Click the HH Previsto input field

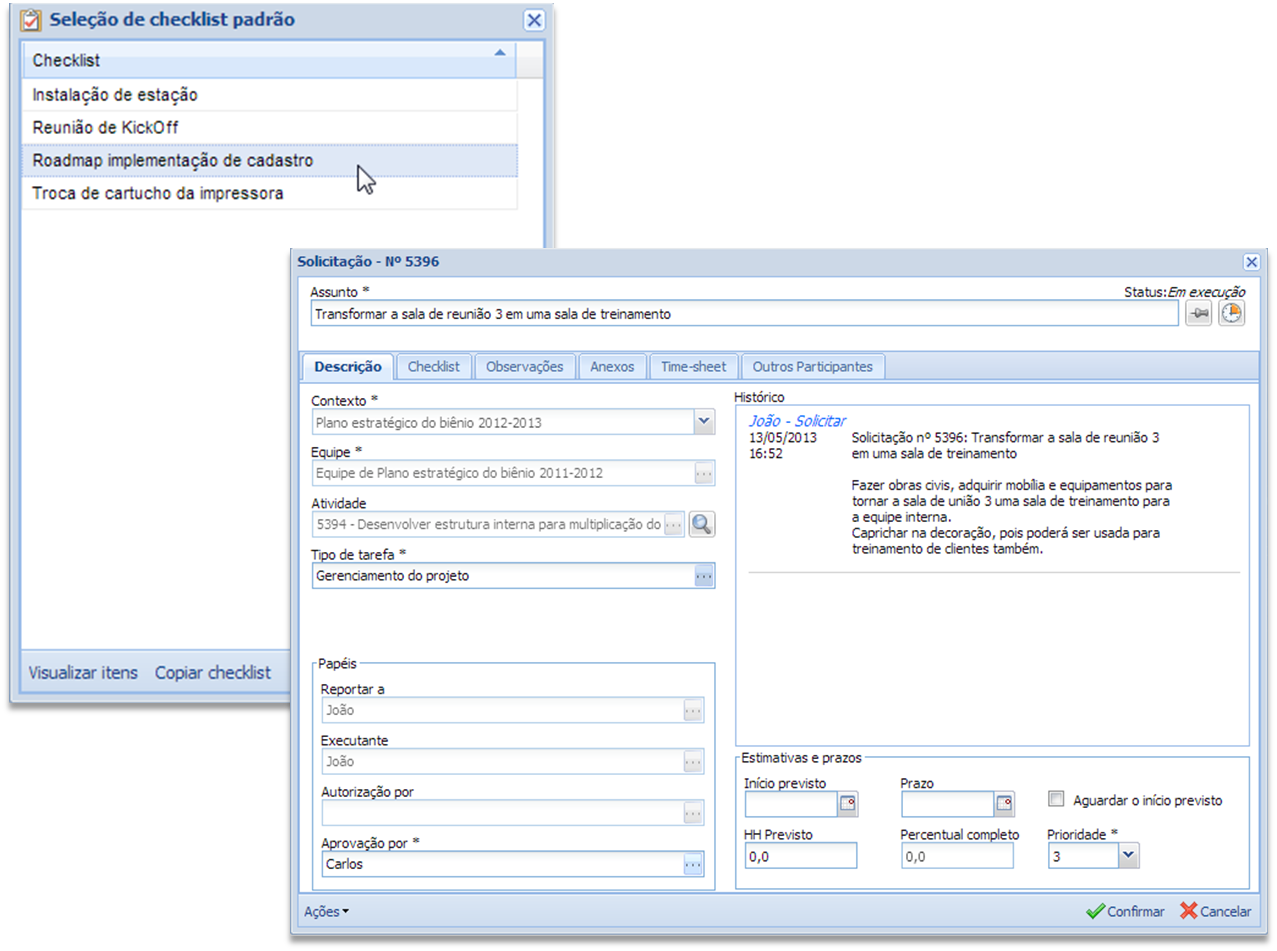(800, 856)
